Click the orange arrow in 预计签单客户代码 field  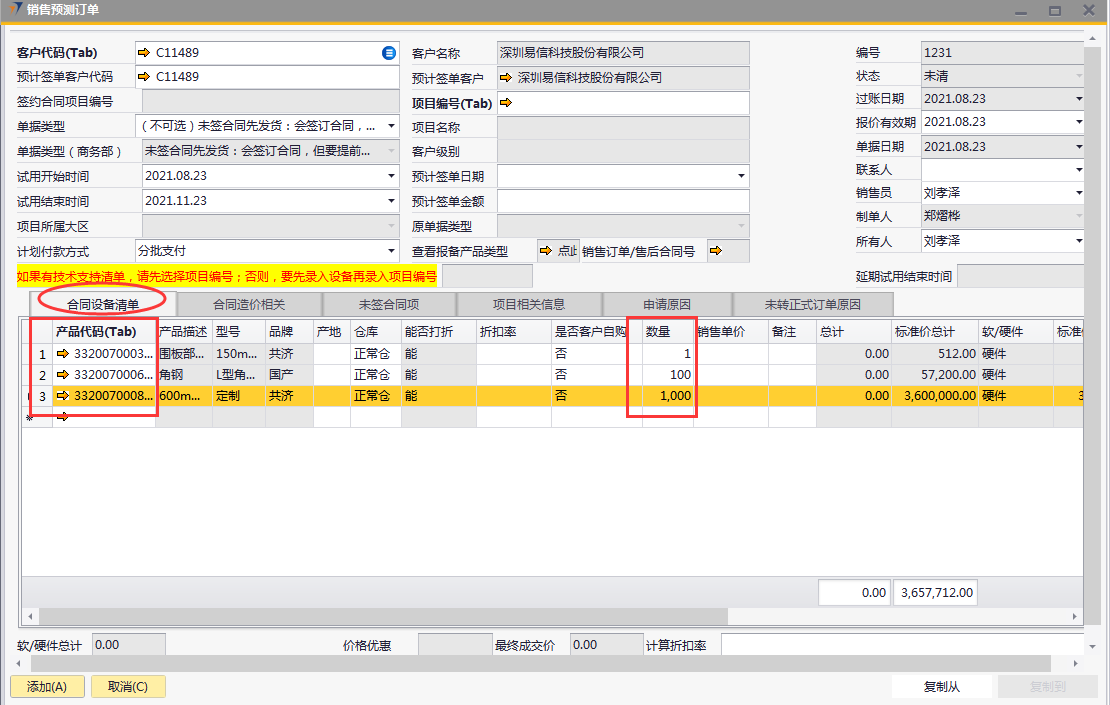click(144, 77)
